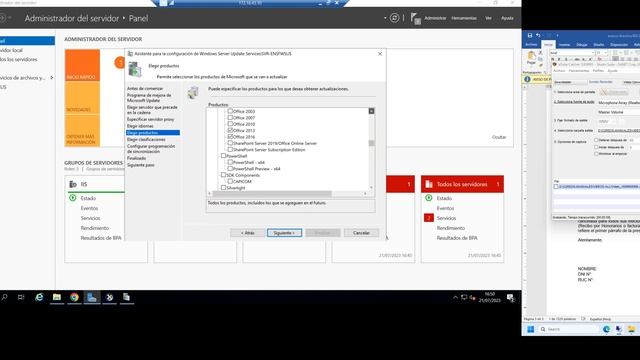
Task: Expand file services item in sidebar
Action: tap(52, 78)
